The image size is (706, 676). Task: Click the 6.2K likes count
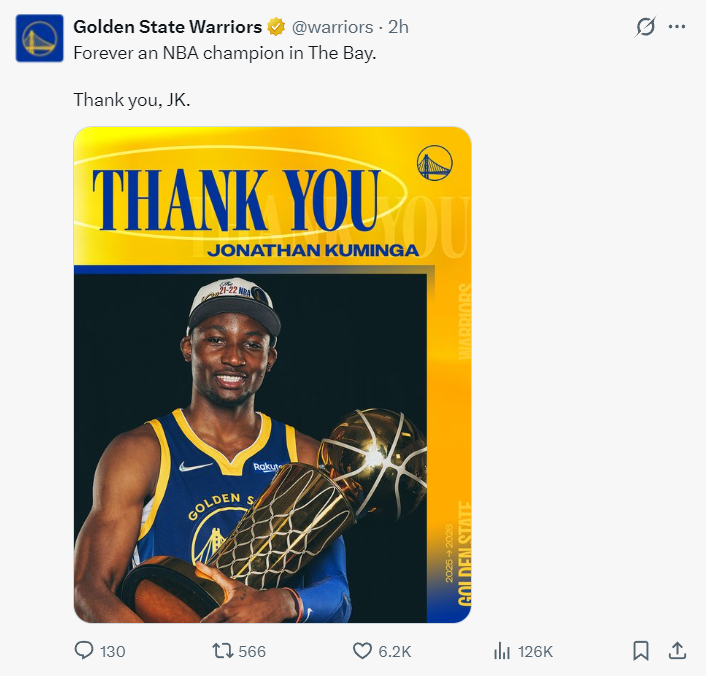coord(395,652)
